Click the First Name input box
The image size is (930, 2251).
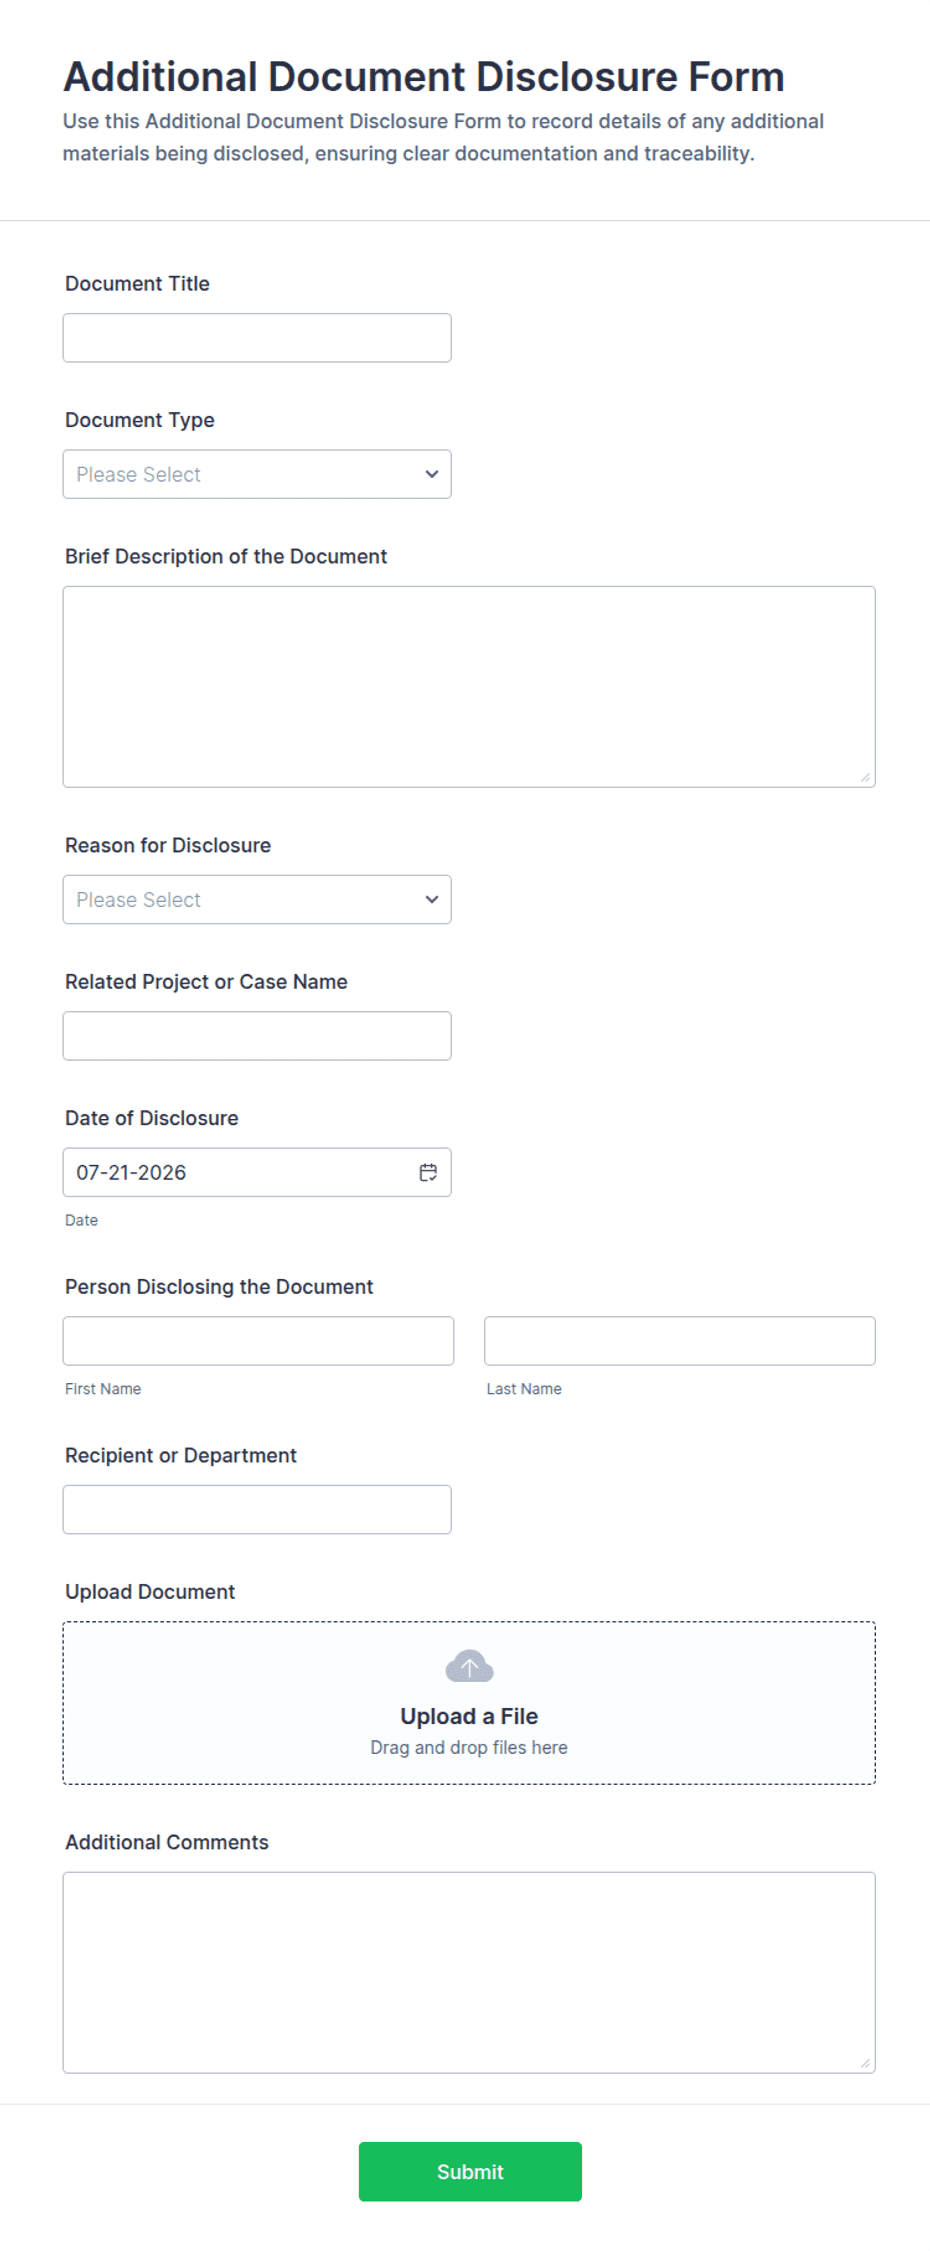(x=258, y=1341)
